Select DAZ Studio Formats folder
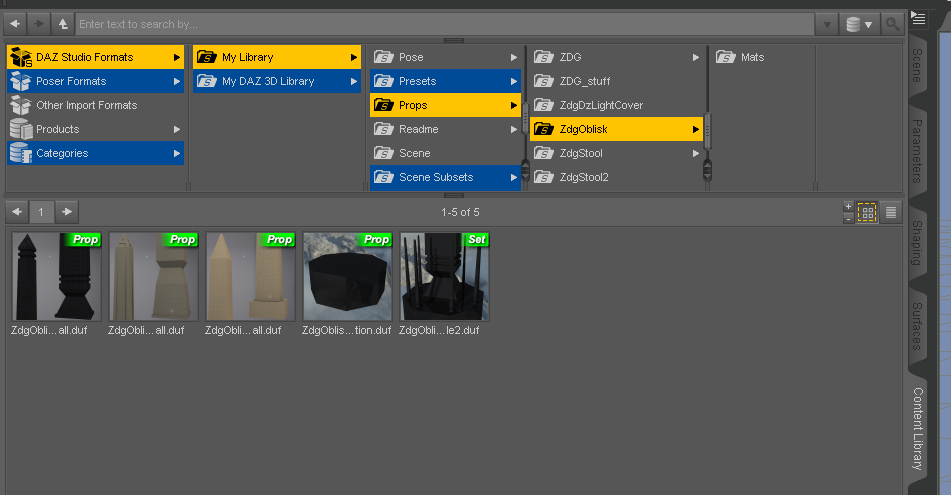Viewport: 951px width, 495px height. 95,57
